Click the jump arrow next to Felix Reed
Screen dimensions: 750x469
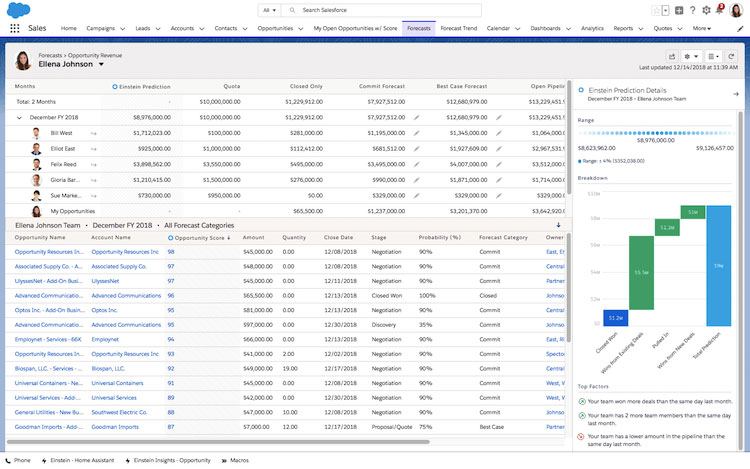coord(93,164)
